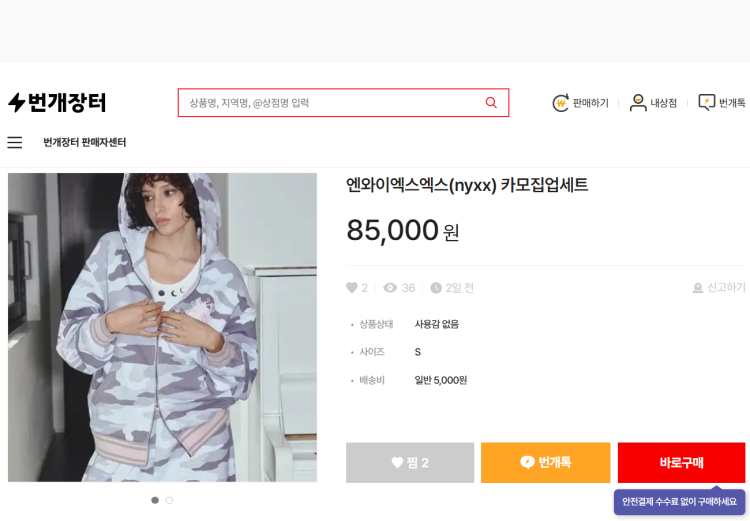Click the heart likes count icon
The image size is (750, 521).
coord(352,288)
